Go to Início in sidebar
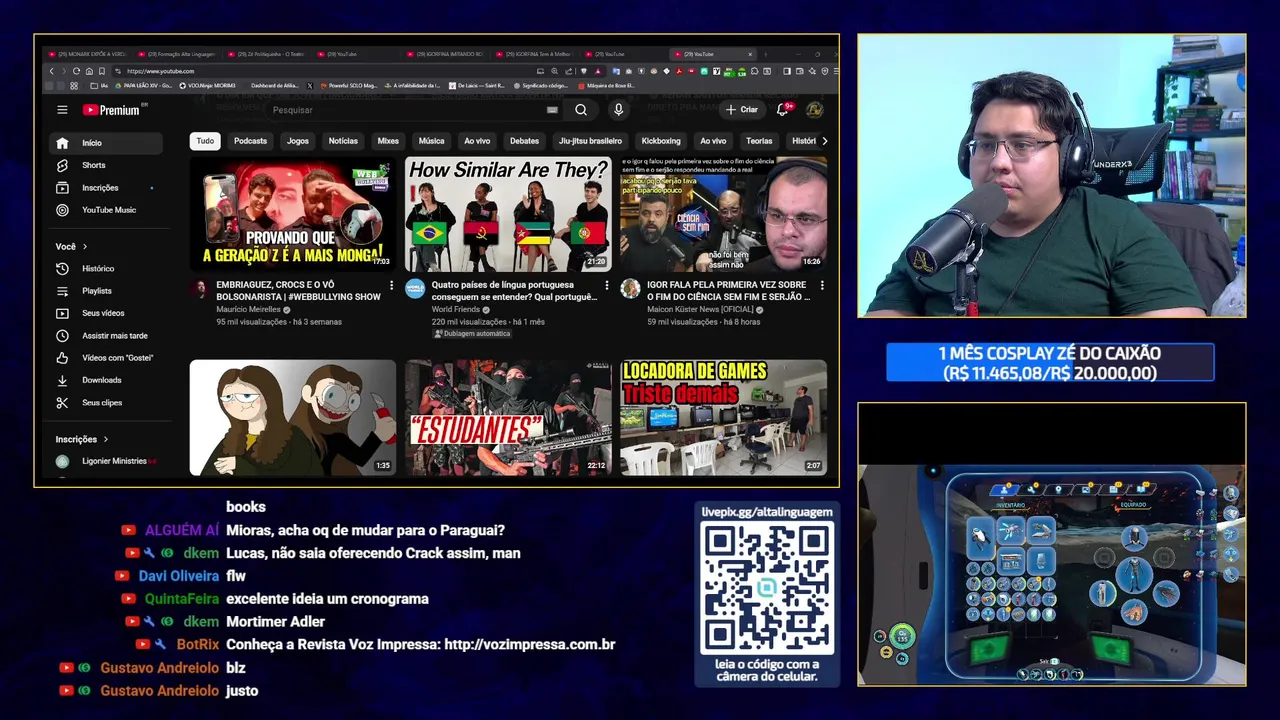Screen dimensions: 1280x720 pyautogui.click(x=106, y=143)
